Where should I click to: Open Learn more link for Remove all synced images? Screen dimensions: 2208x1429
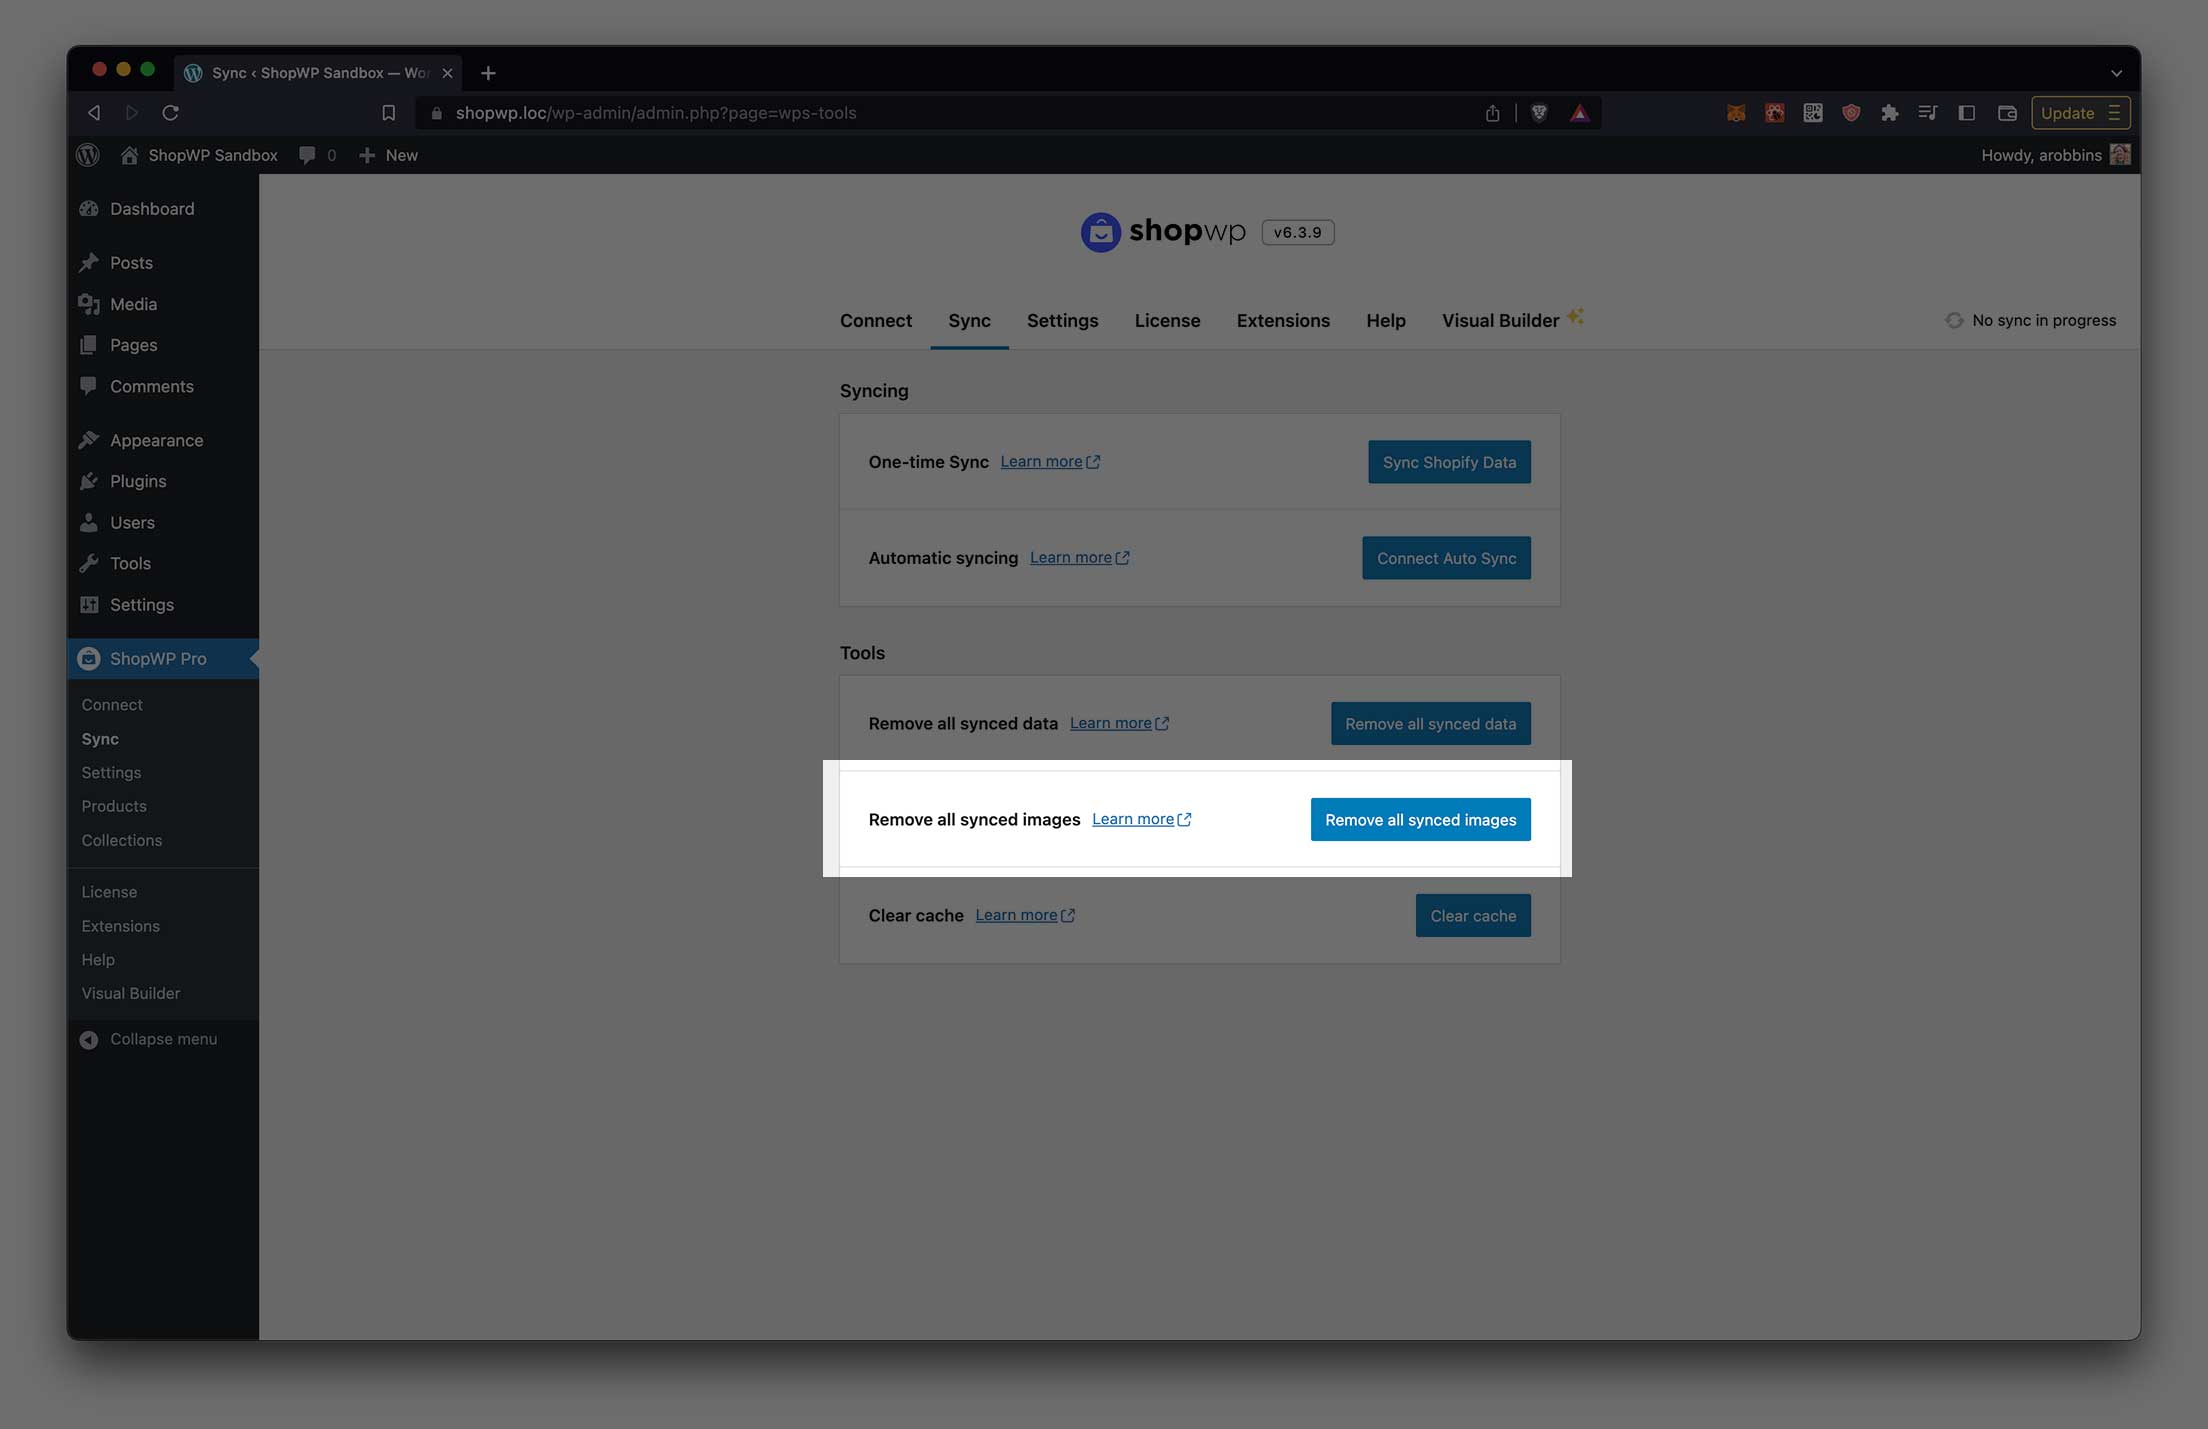coord(1142,819)
